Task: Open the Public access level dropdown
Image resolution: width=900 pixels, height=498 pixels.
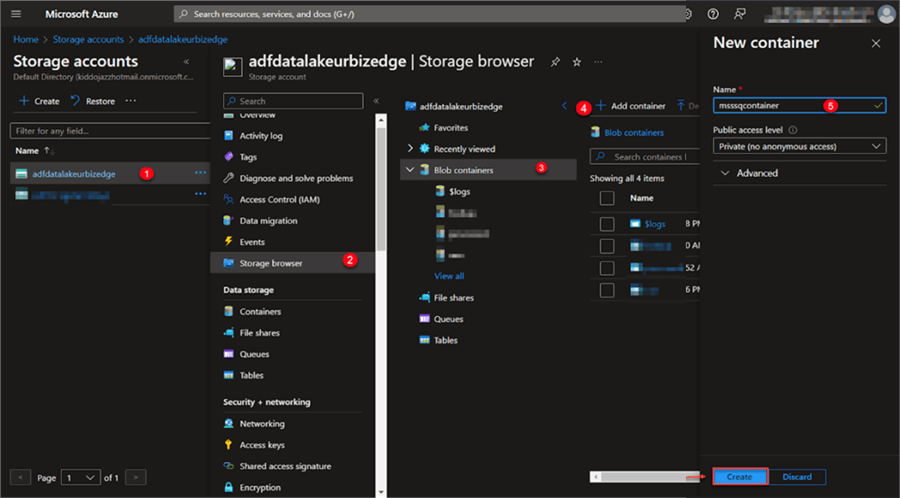Action: tap(799, 146)
